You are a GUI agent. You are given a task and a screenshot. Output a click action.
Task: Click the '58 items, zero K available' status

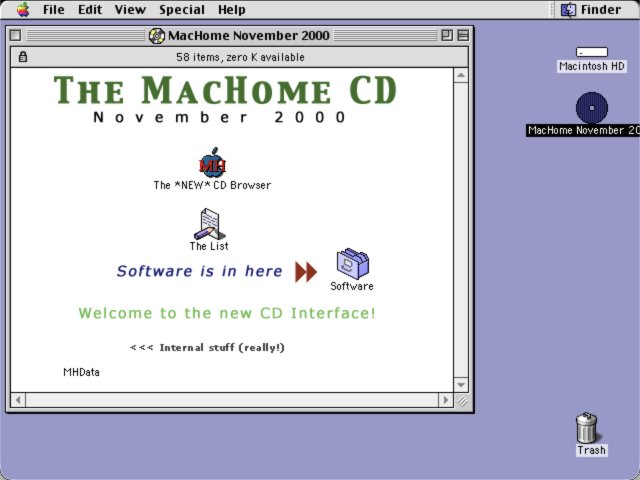point(240,57)
